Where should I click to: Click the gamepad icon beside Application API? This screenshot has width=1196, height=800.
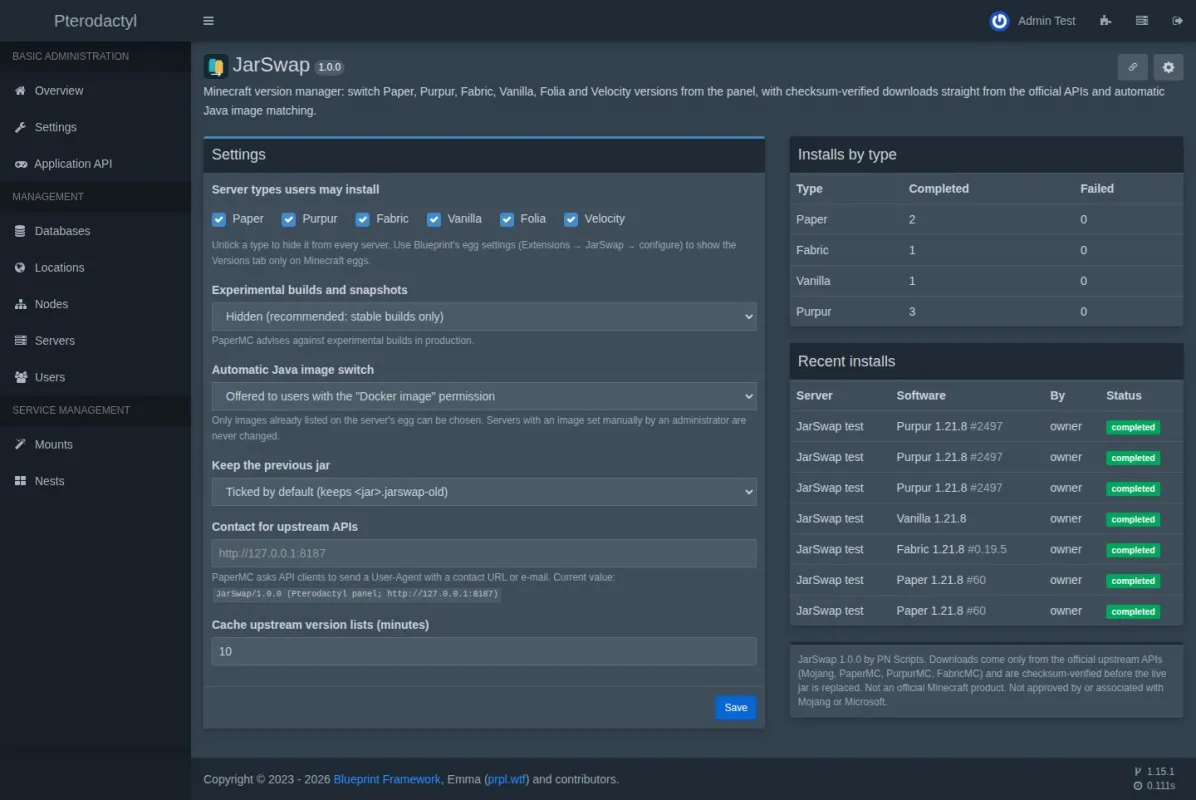21,164
